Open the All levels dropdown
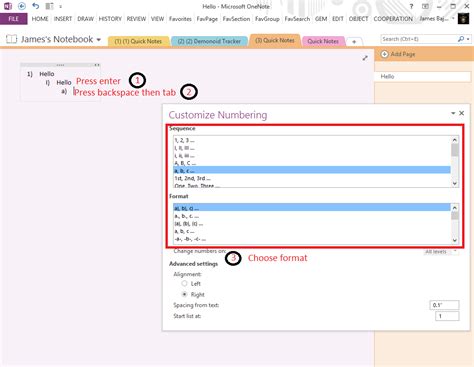474x367 pixels. [x=441, y=252]
